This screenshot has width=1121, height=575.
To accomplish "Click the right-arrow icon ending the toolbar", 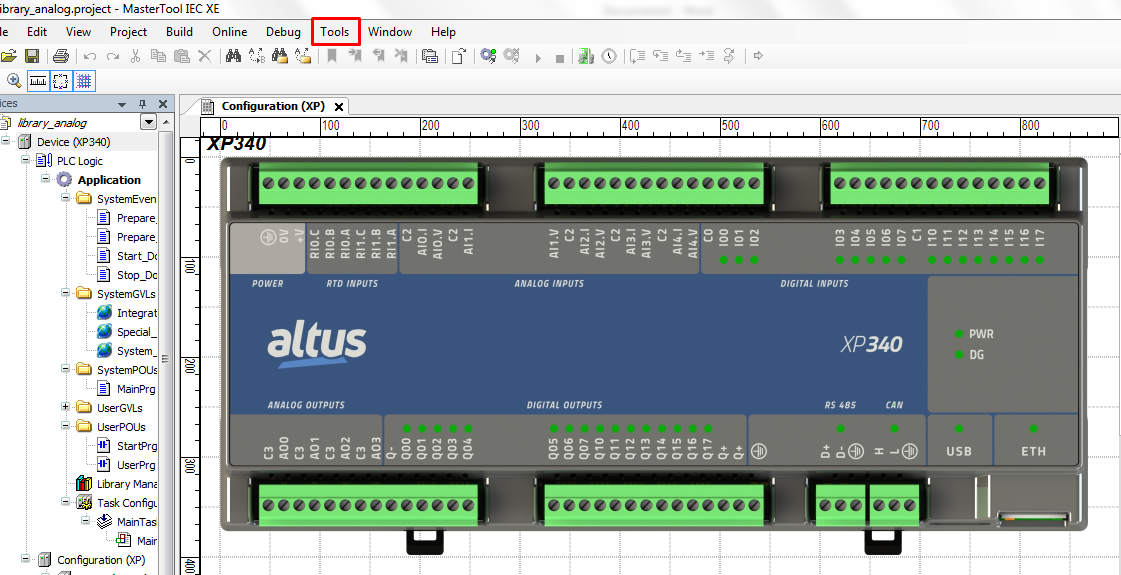I will [x=759, y=56].
